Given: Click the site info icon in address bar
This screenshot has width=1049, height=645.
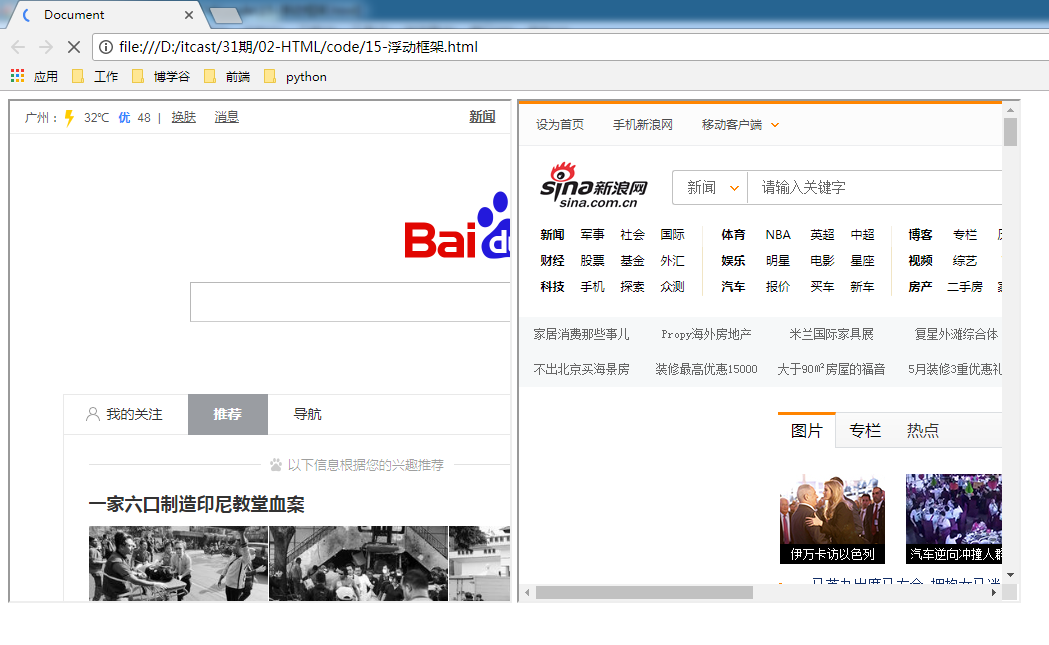Looking at the screenshot, I should click(106, 47).
